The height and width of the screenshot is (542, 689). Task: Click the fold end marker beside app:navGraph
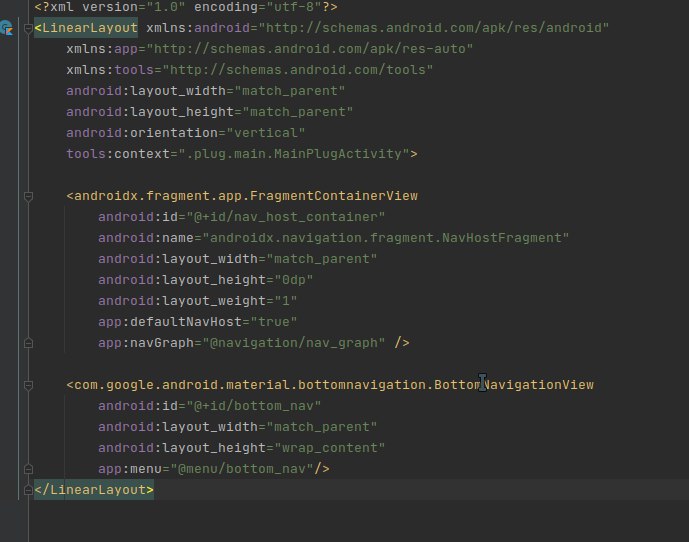(x=28, y=343)
